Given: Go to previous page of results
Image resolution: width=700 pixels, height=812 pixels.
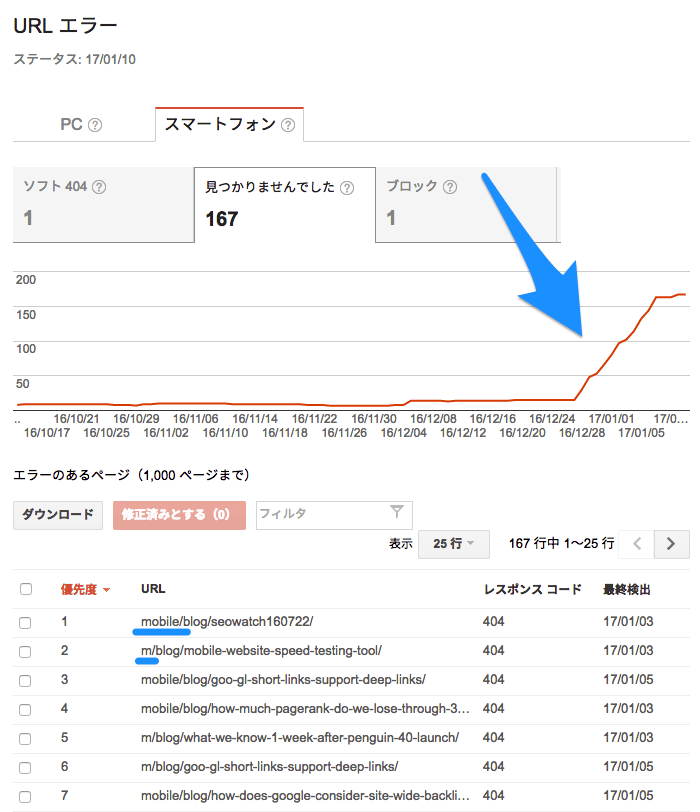Looking at the screenshot, I should coord(637,544).
